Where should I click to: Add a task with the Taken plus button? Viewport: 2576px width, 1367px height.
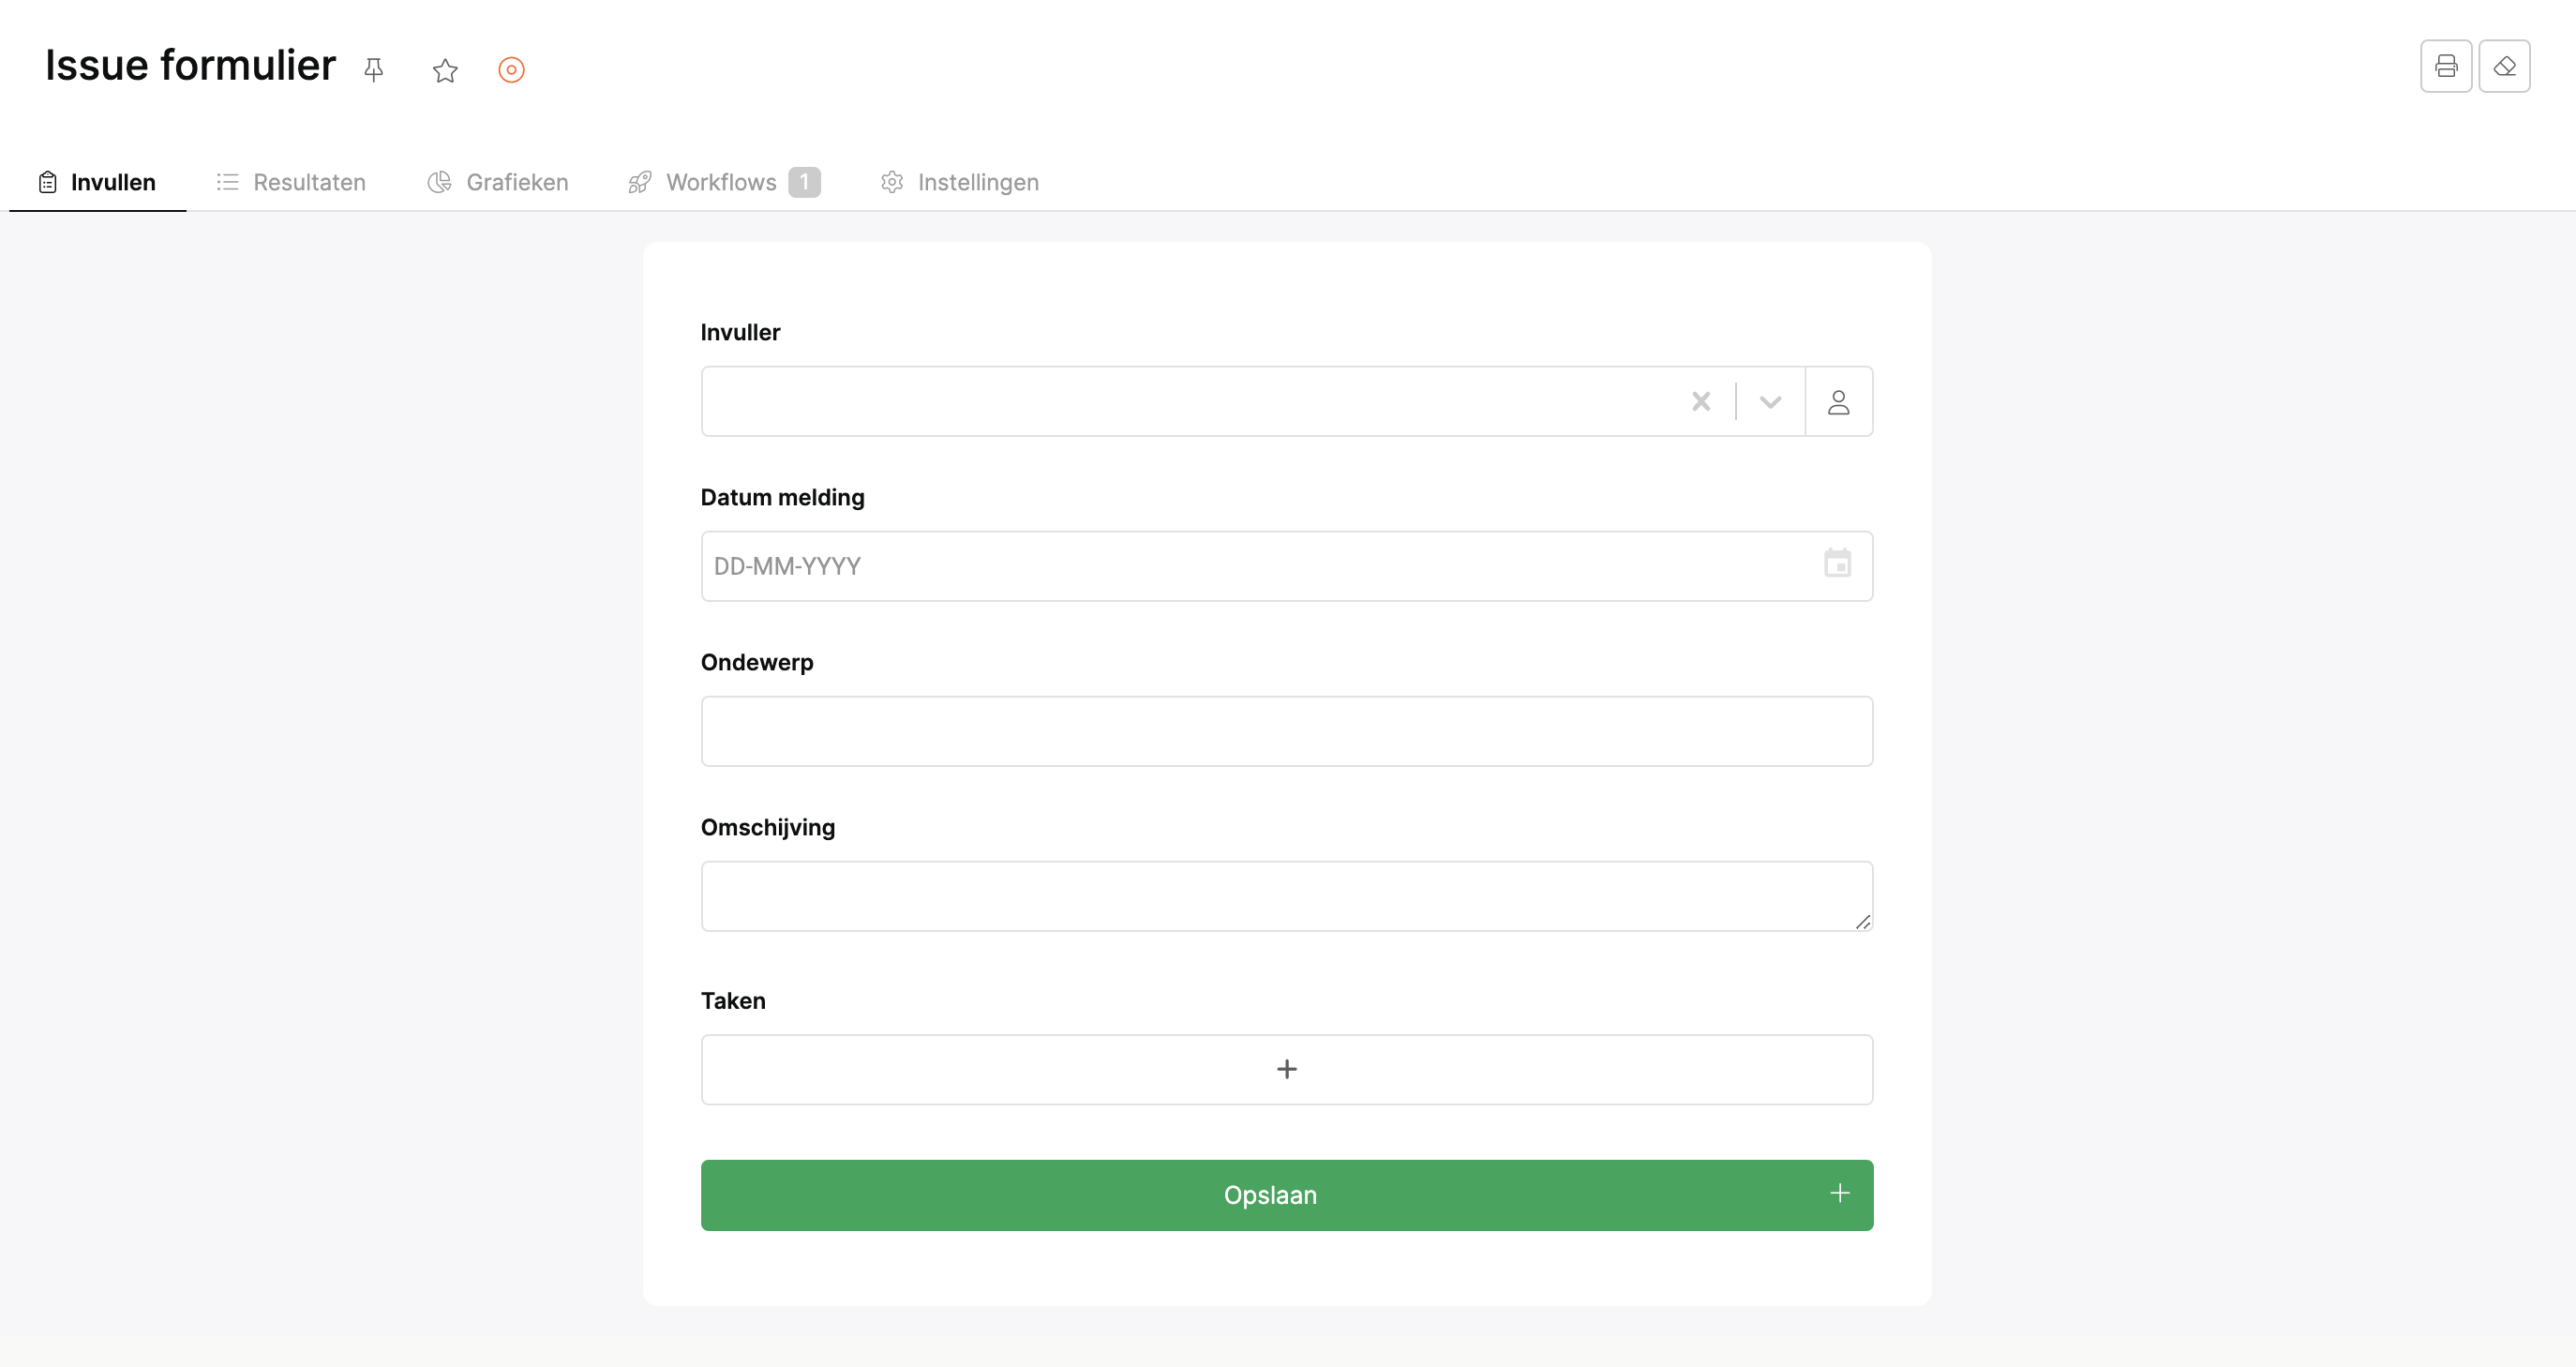(1286, 1069)
